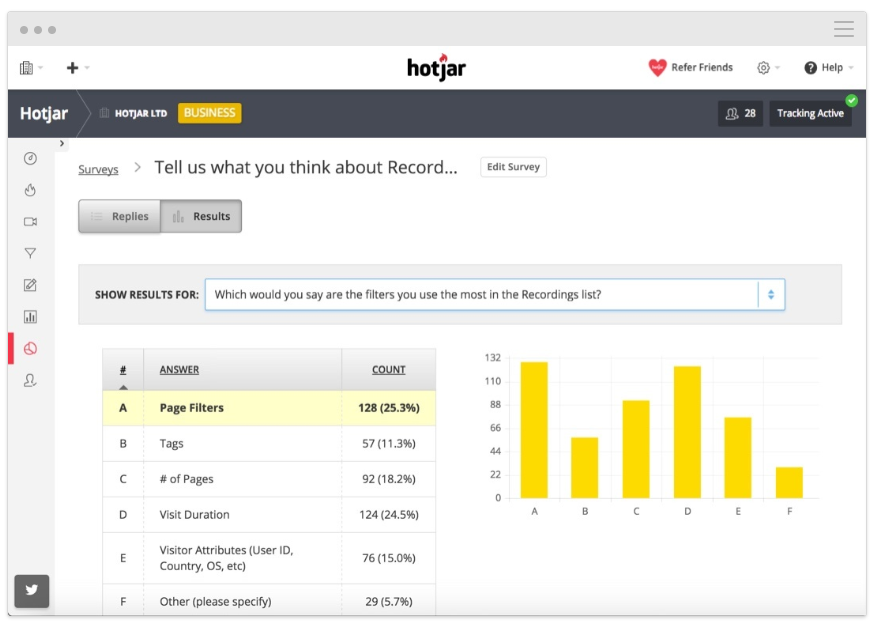
Task: Click the count '124 (24.5%)'
Action: pos(388,515)
